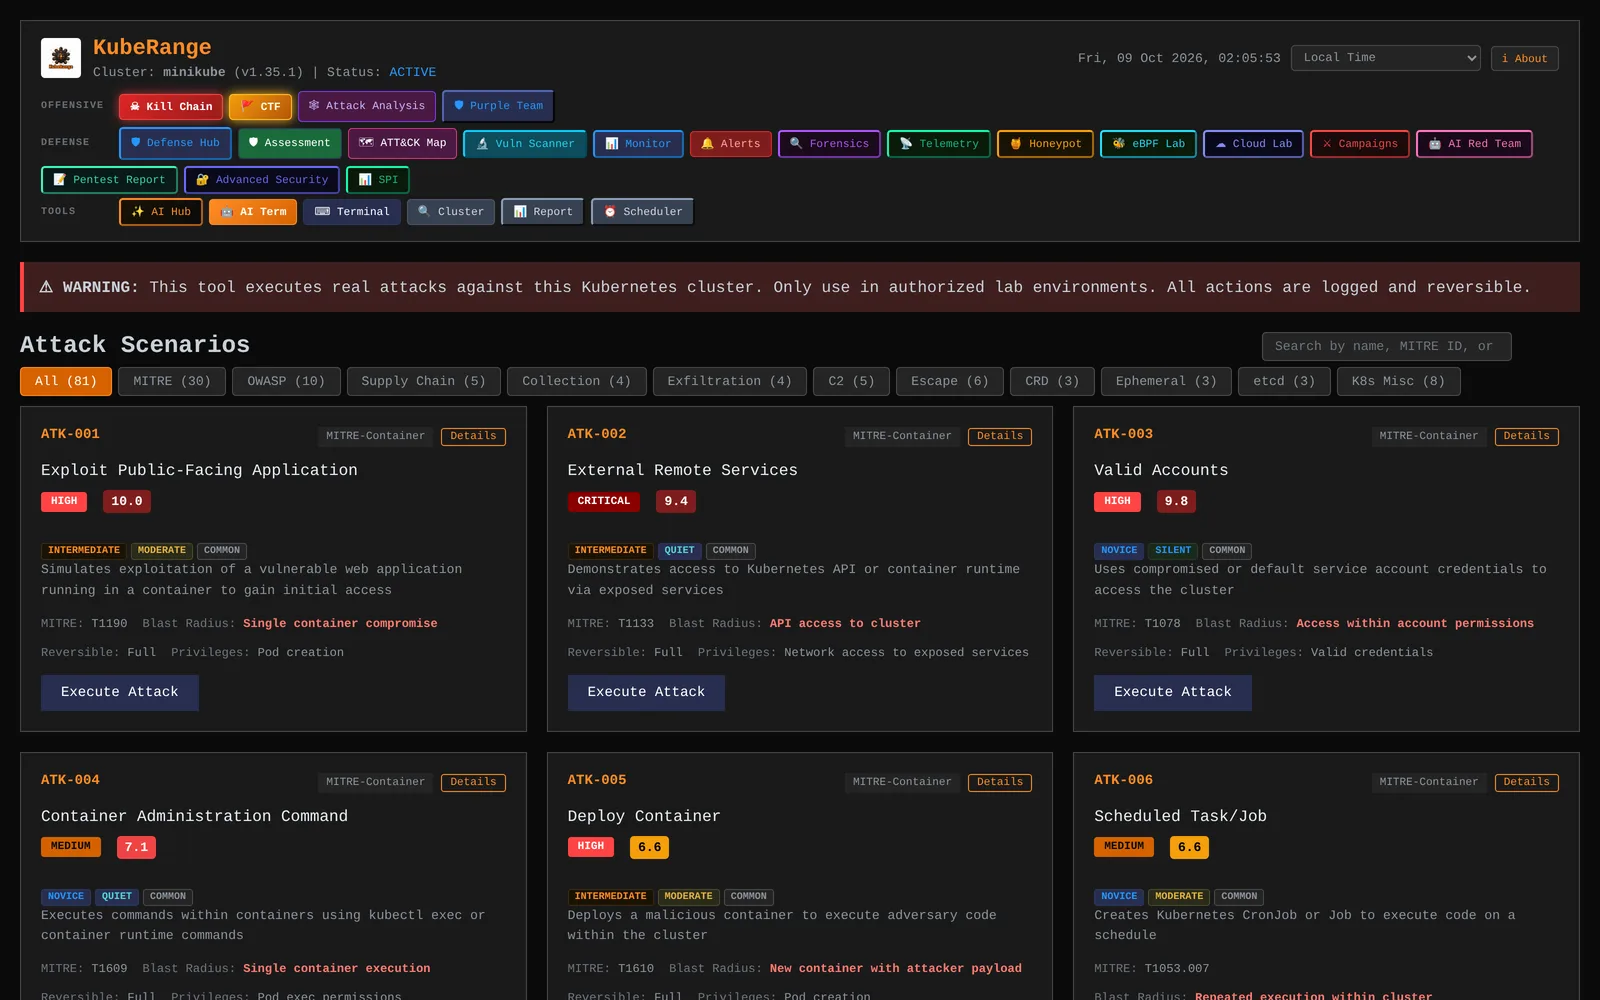Open Advanced Security
The width and height of the screenshot is (1600, 1000).
pyautogui.click(x=262, y=180)
